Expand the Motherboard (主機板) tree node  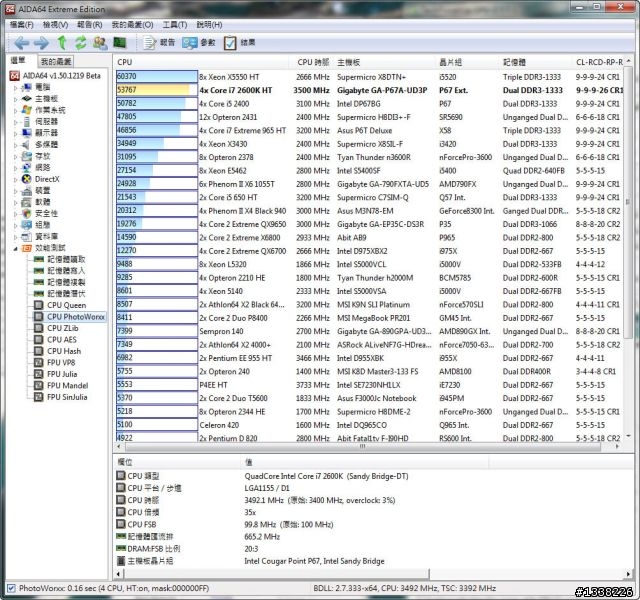pos(16,99)
